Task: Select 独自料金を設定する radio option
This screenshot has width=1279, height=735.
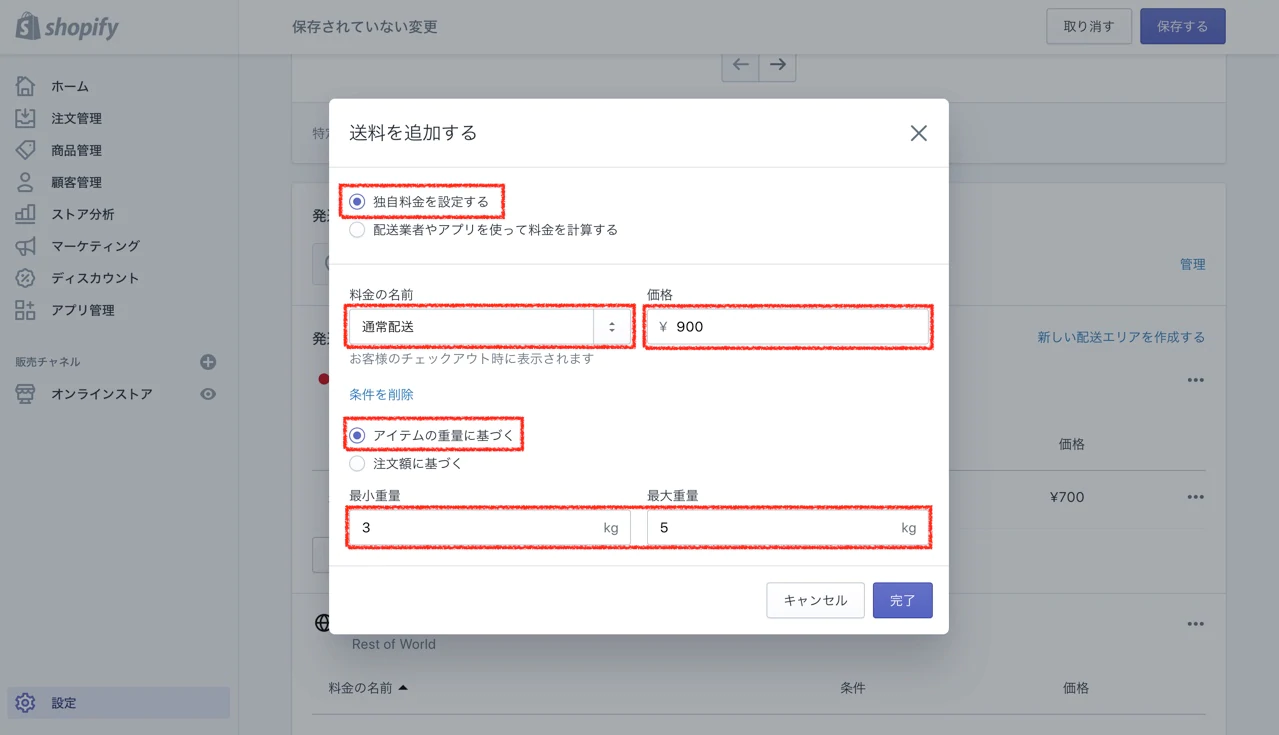Action: [x=357, y=202]
